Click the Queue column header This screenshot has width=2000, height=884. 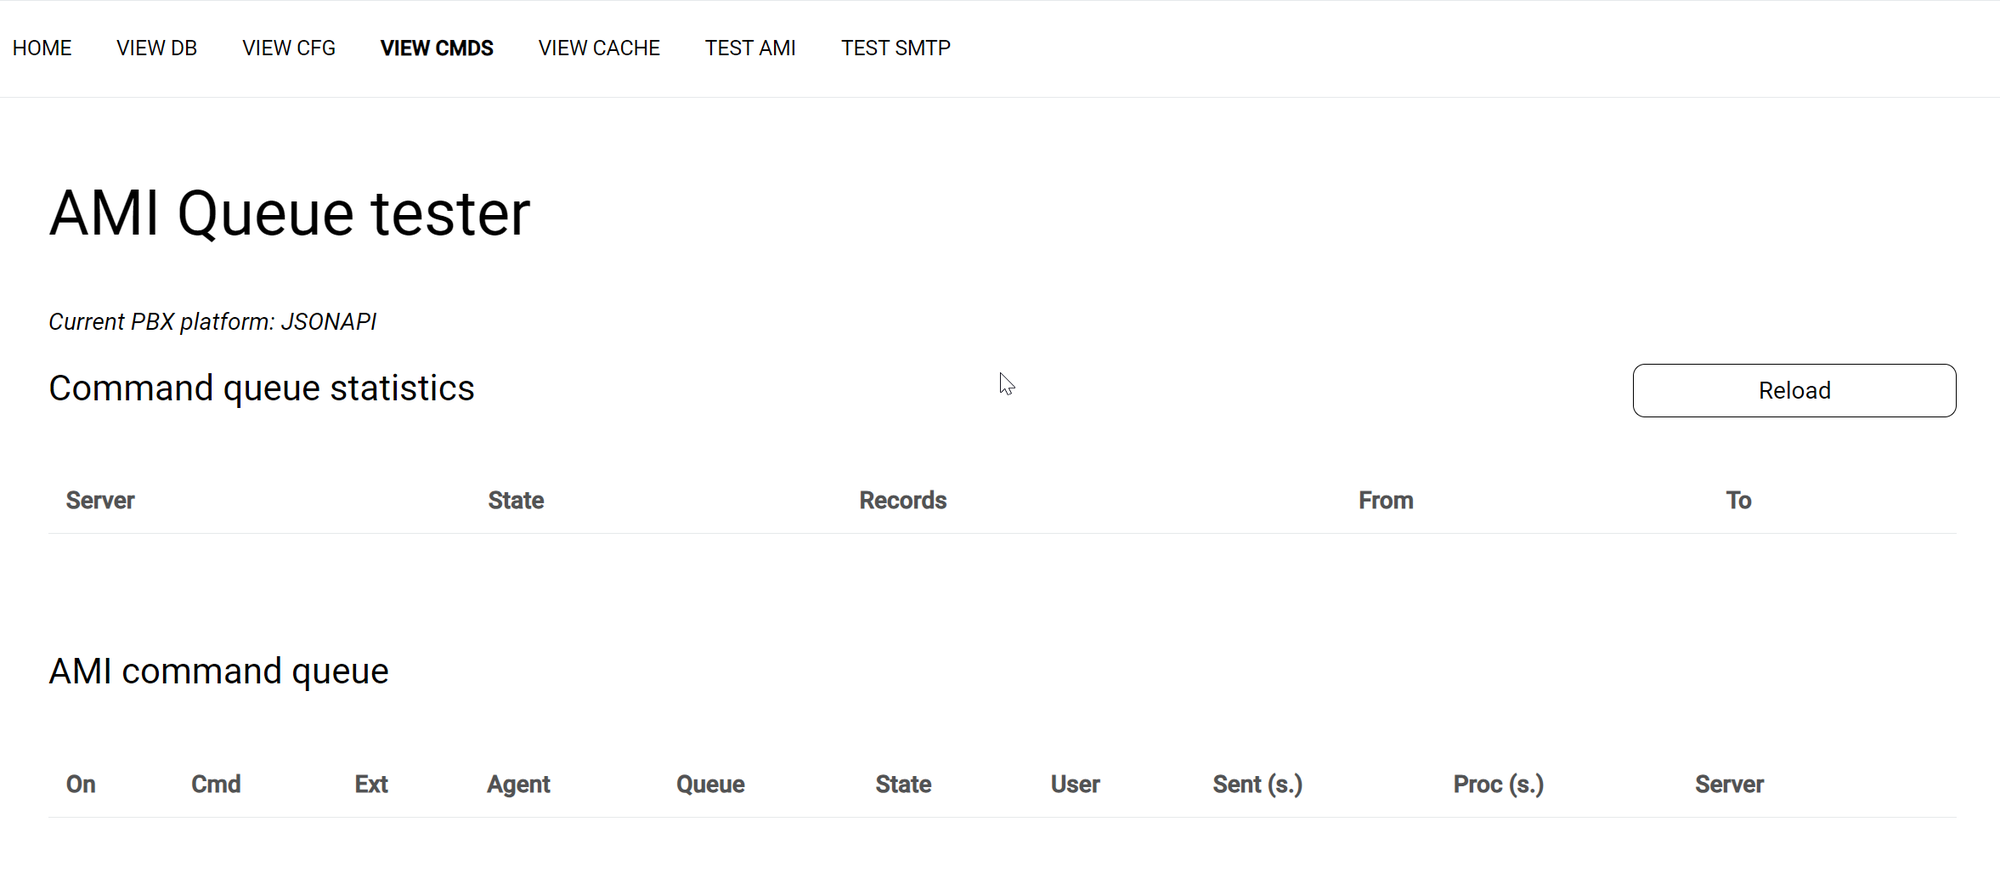click(710, 784)
